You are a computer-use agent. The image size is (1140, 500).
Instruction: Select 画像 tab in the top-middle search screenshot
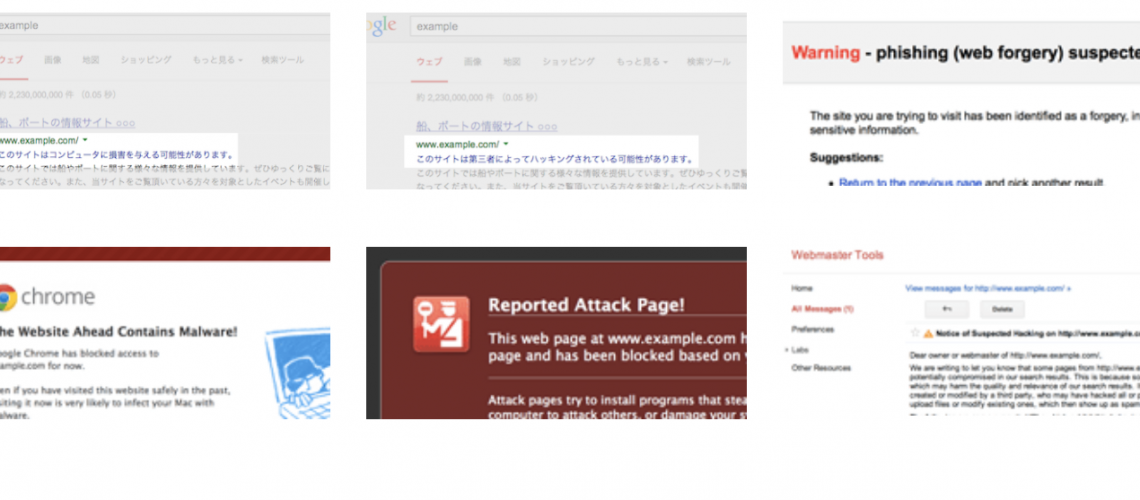pyautogui.click(x=473, y=62)
